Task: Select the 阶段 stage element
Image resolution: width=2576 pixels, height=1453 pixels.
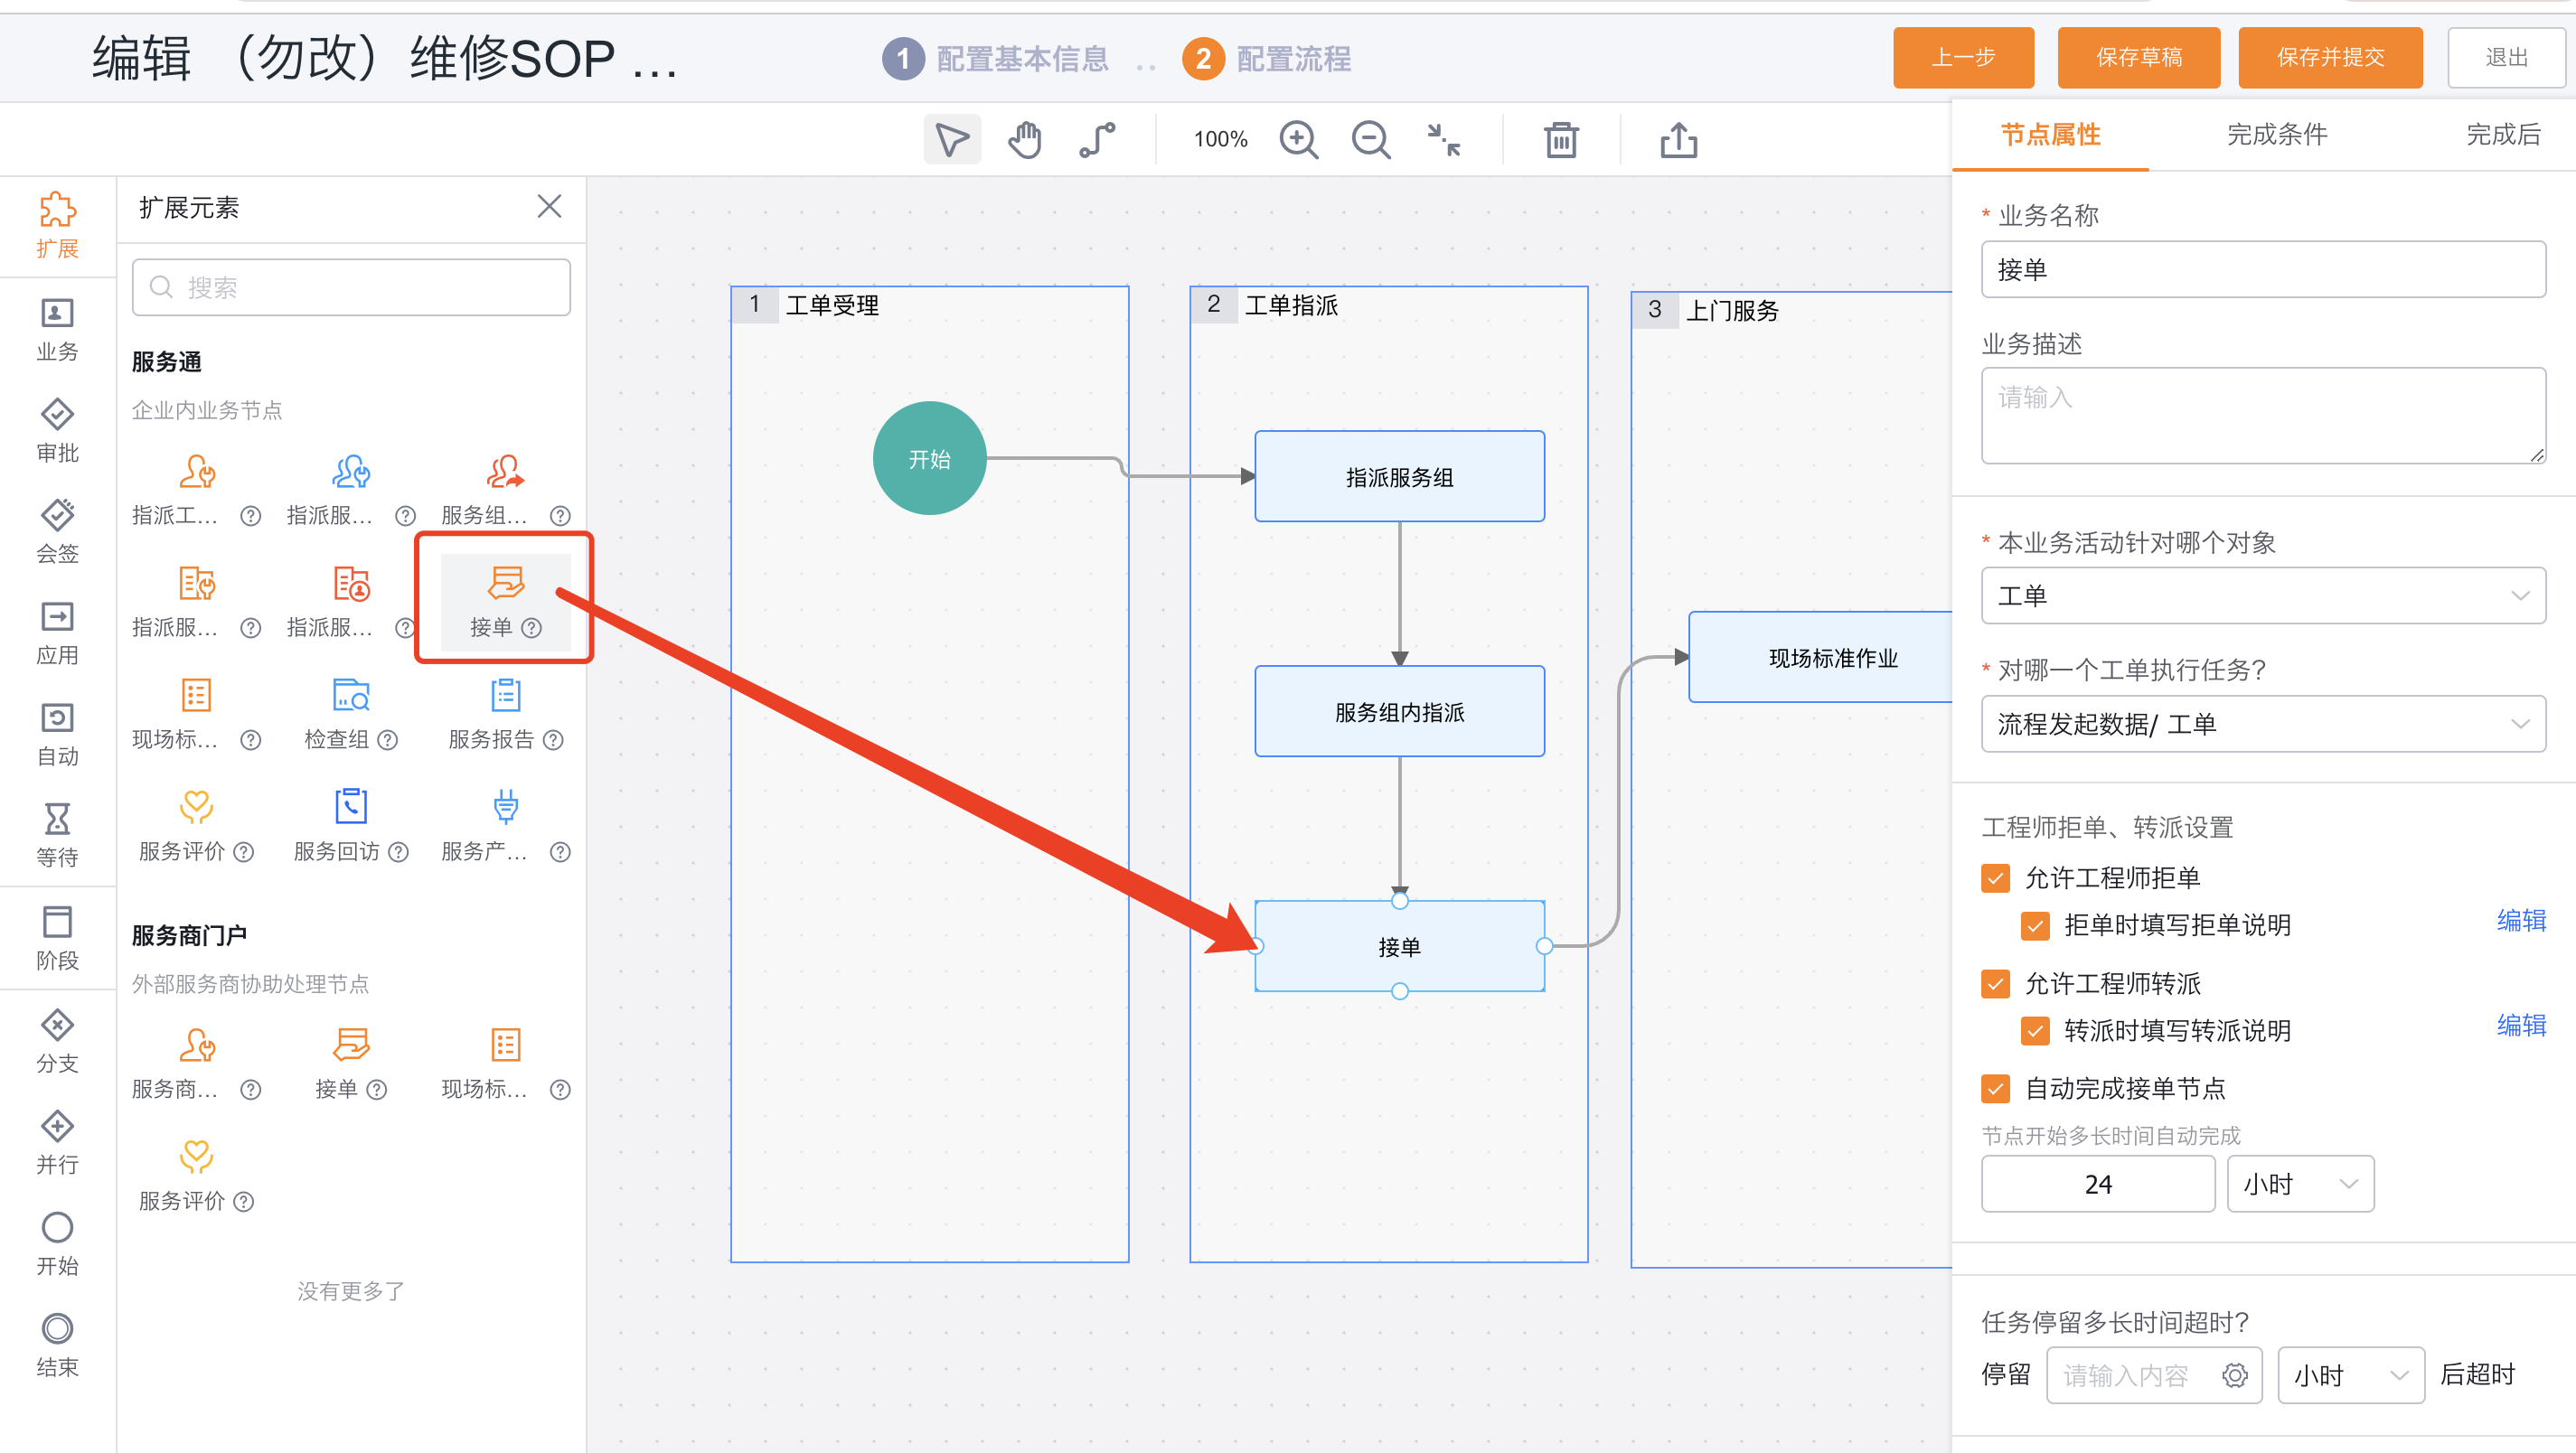Action: click(57, 938)
